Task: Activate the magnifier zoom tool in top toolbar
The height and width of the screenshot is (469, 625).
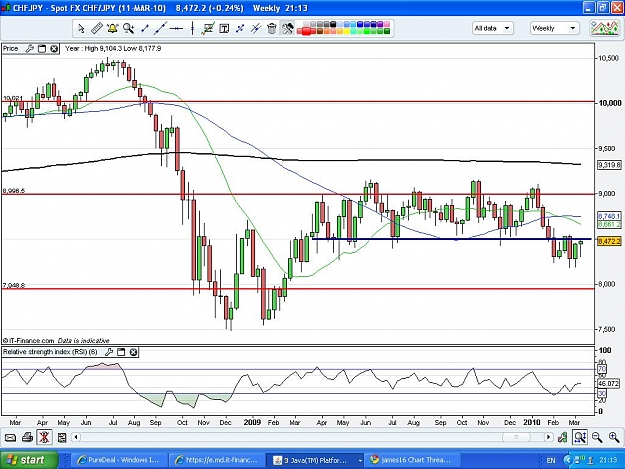Action: (128, 28)
